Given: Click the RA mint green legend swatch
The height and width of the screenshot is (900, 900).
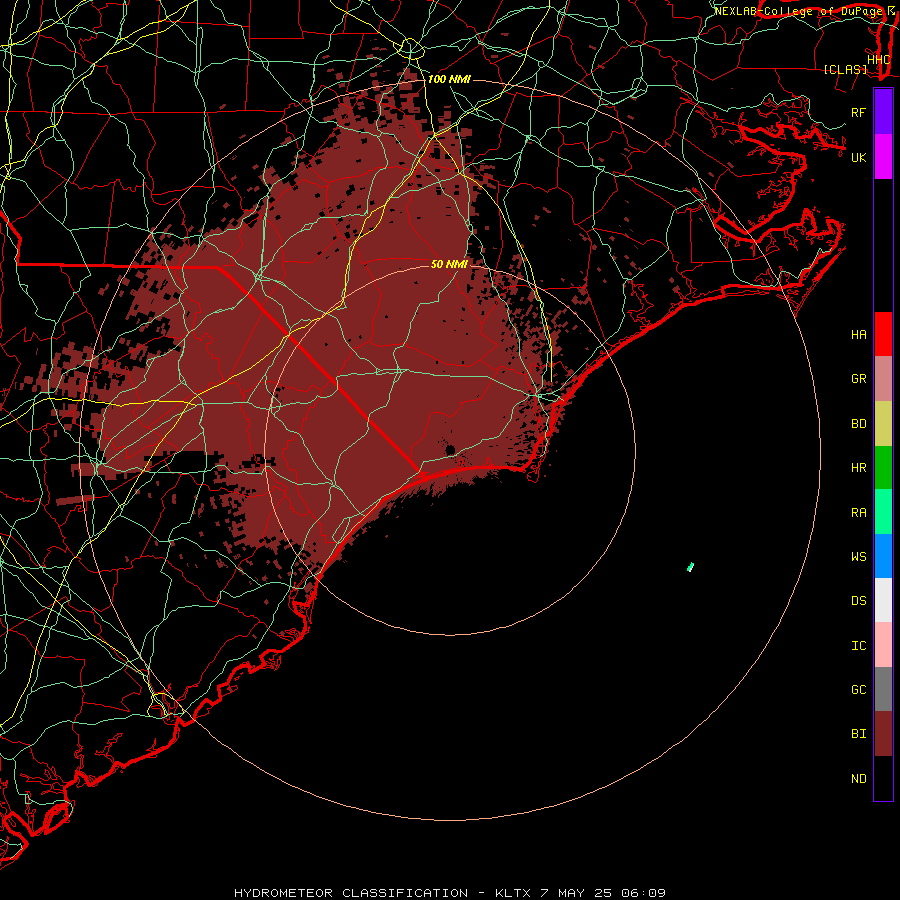Looking at the screenshot, I should 883,512.
